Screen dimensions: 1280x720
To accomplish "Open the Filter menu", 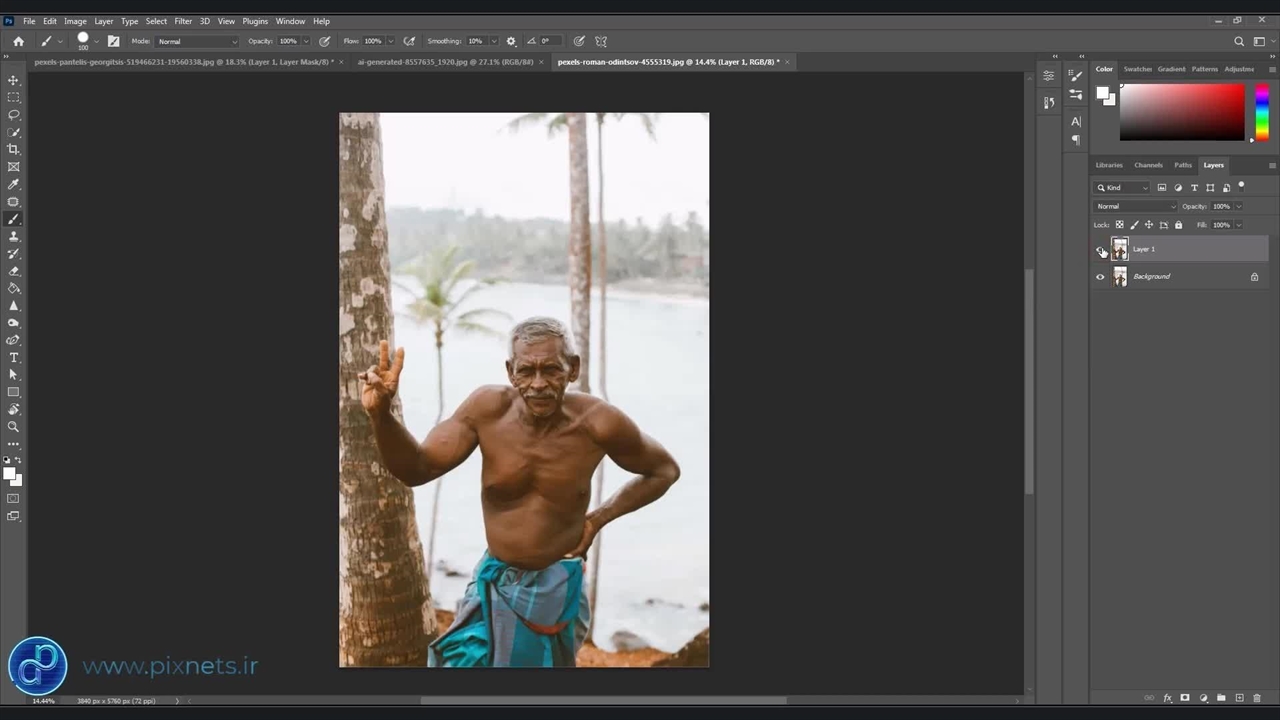I will pos(183,21).
